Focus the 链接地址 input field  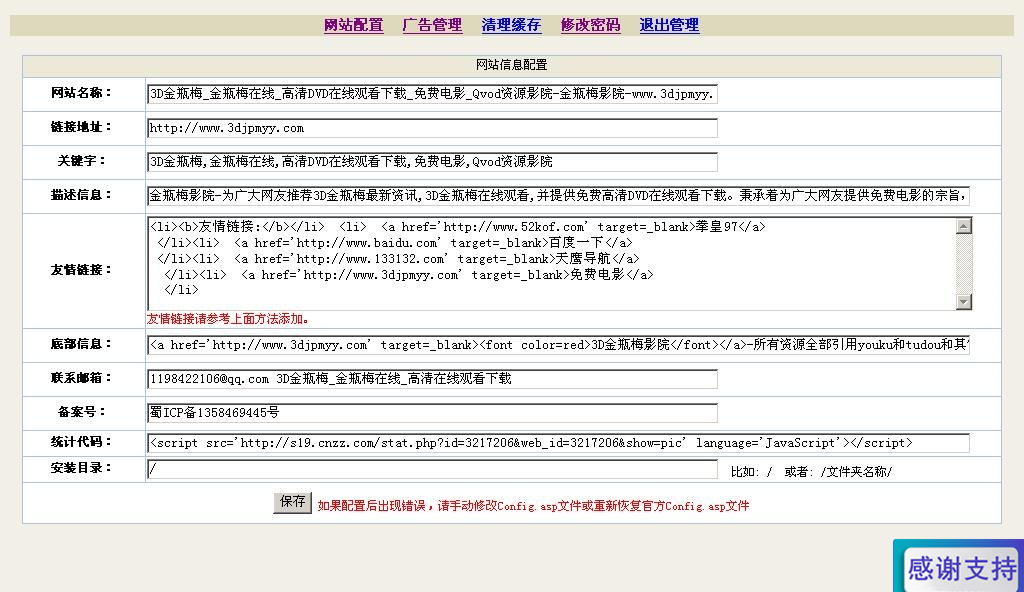coord(432,128)
